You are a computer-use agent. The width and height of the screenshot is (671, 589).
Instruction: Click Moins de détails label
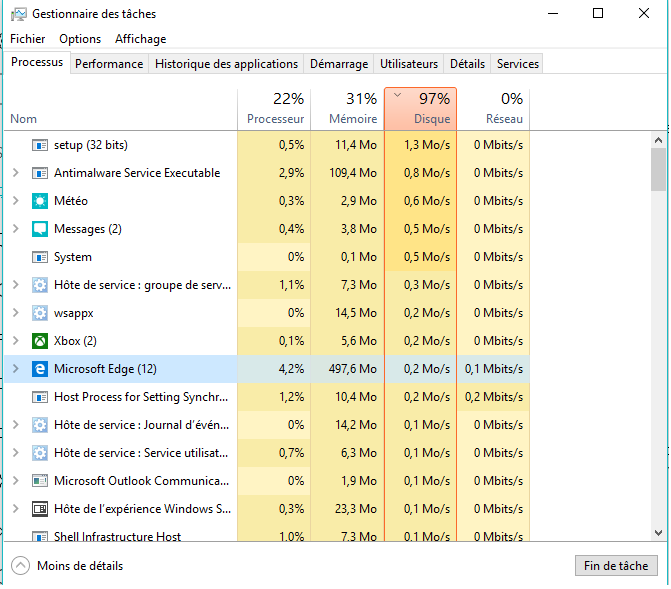pos(80,566)
